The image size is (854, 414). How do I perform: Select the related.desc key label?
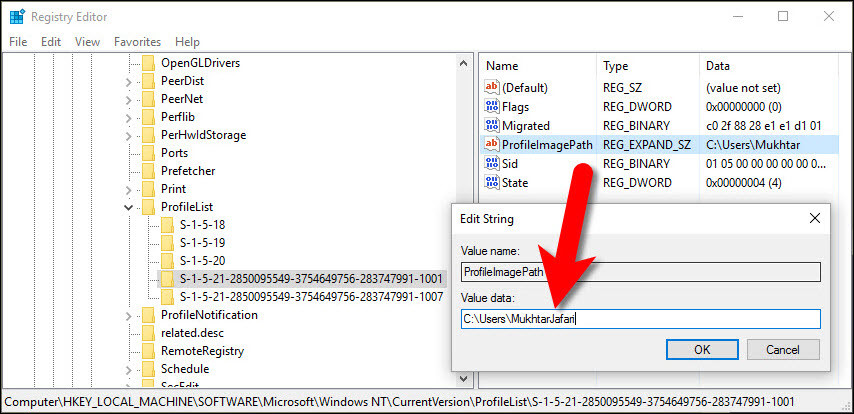point(192,333)
